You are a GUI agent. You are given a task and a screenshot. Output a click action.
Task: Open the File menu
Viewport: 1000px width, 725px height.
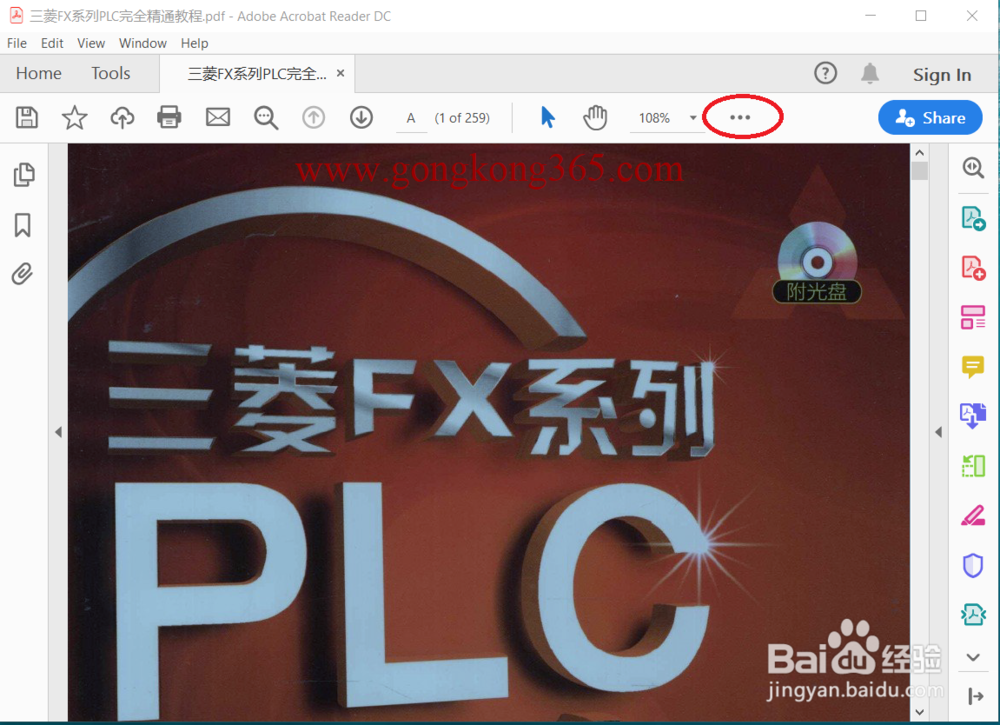pyautogui.click(x=17, y=43)
